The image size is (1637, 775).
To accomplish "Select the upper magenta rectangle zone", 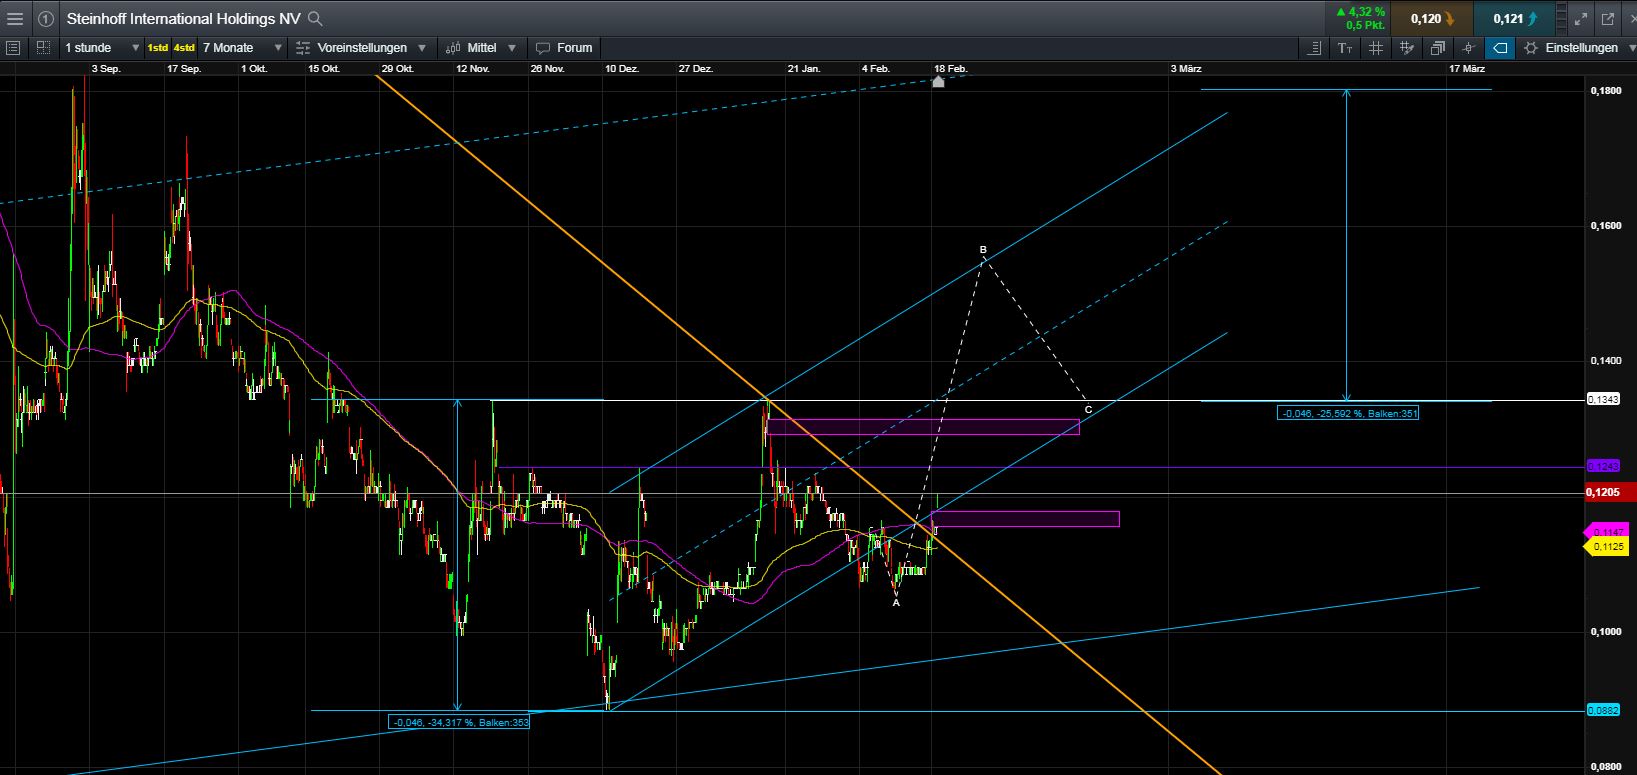I will click(923, 427).
